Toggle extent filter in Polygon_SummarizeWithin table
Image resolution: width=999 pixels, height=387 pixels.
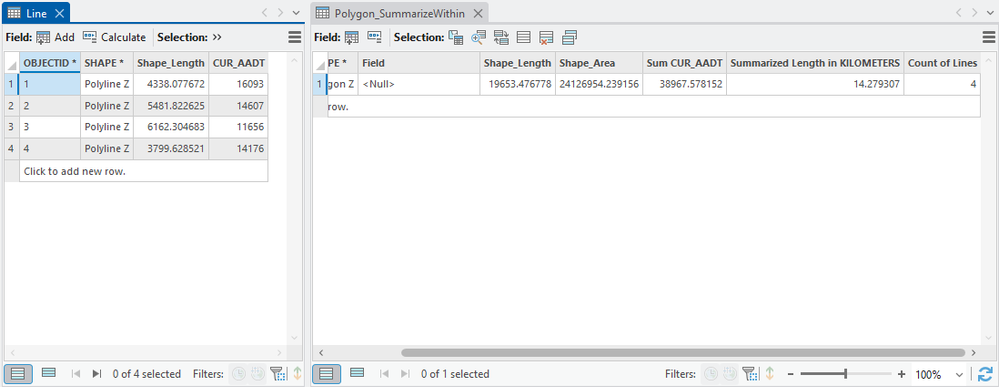click(x=750, y=374)
